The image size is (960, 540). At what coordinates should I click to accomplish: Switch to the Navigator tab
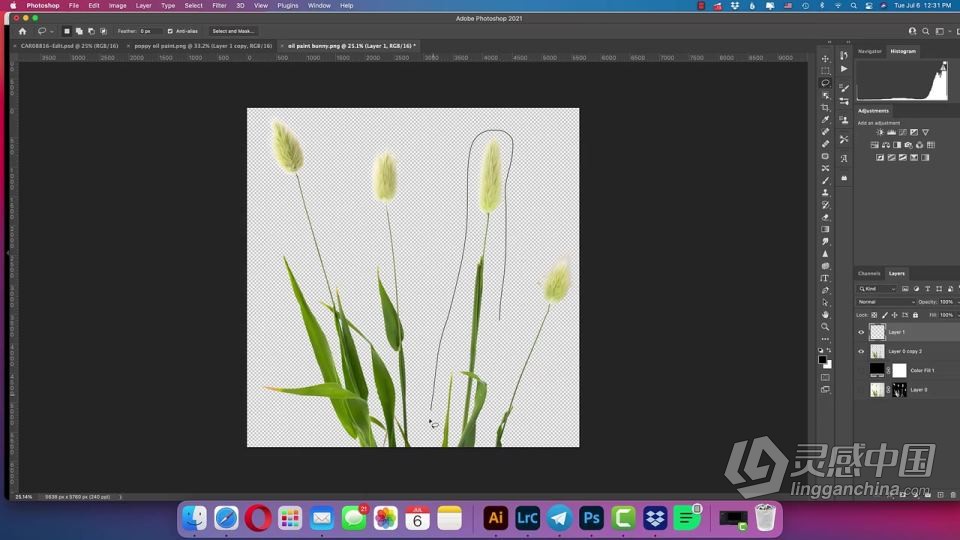pos(869,51)
